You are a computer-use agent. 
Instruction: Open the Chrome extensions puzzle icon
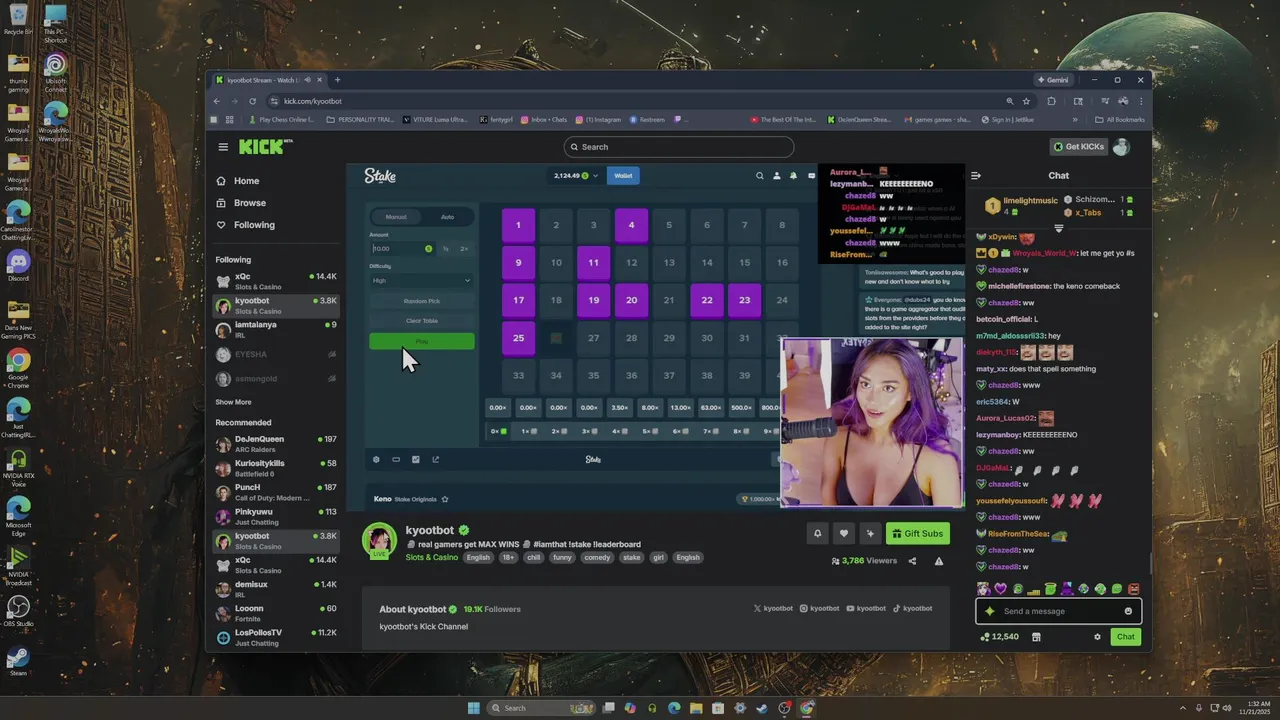point(1052,101)
